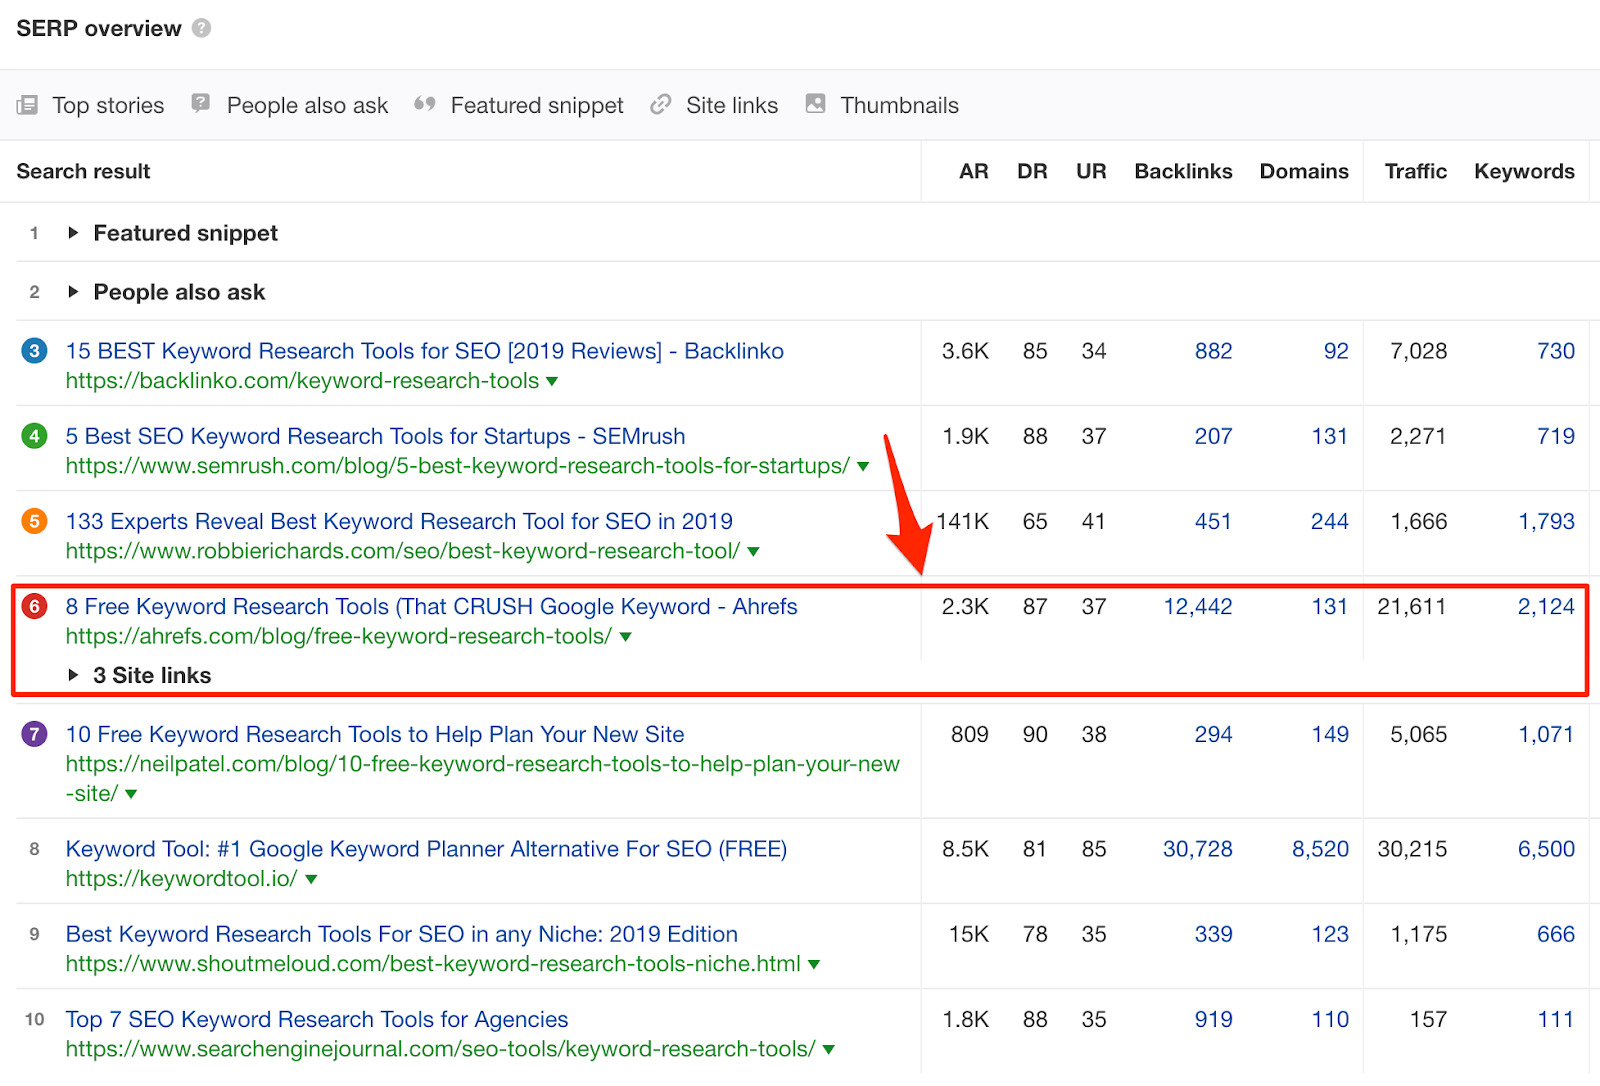Click the People also ask icon
1600x1086 pixels.
click(200, 103)
